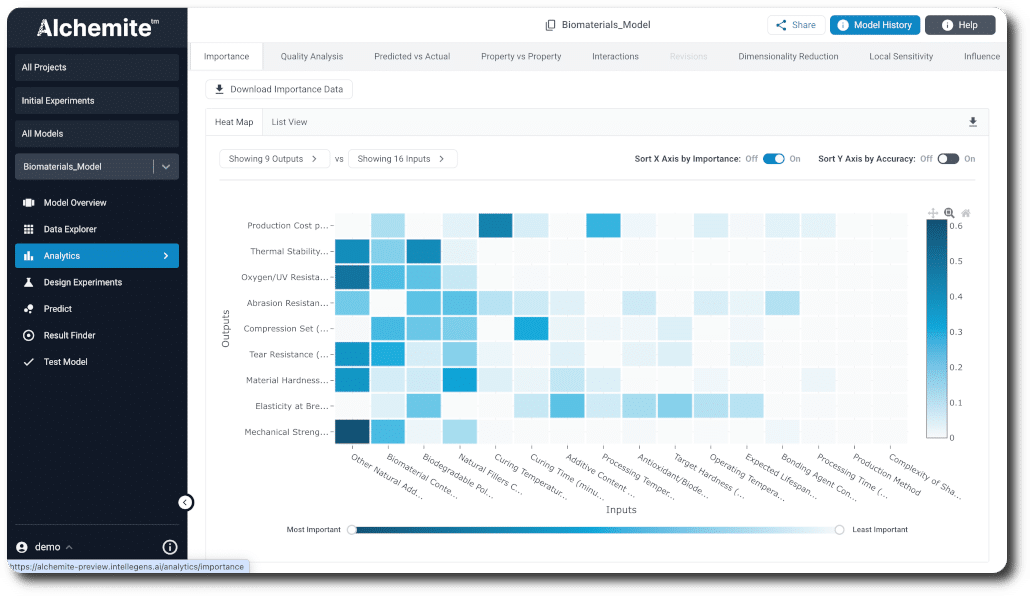Screen dimensions: 1030x596
Task: Click the Download Importance Data button
Action: (279, 89)
